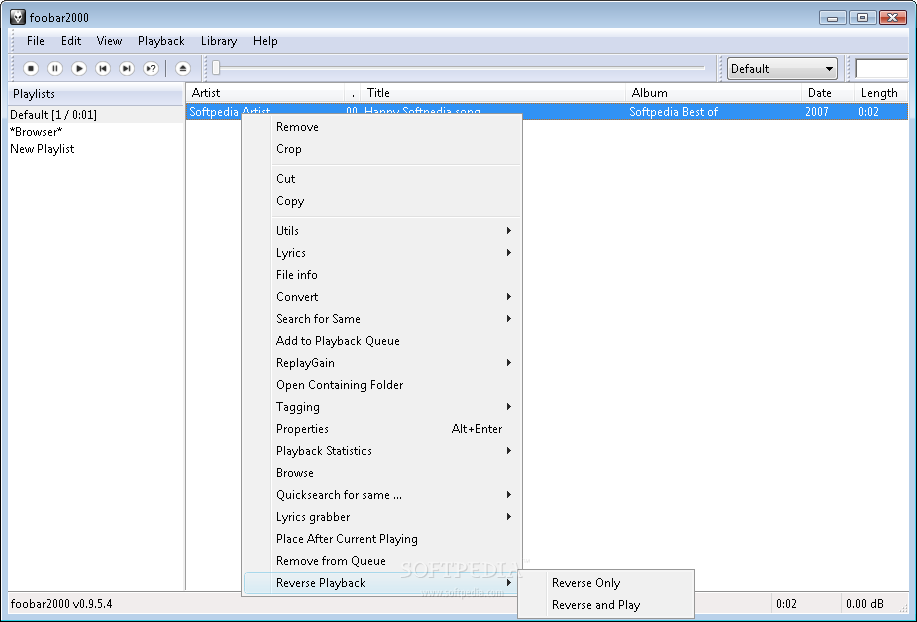Click the foobar2000 title bar icon

point(18,17)
